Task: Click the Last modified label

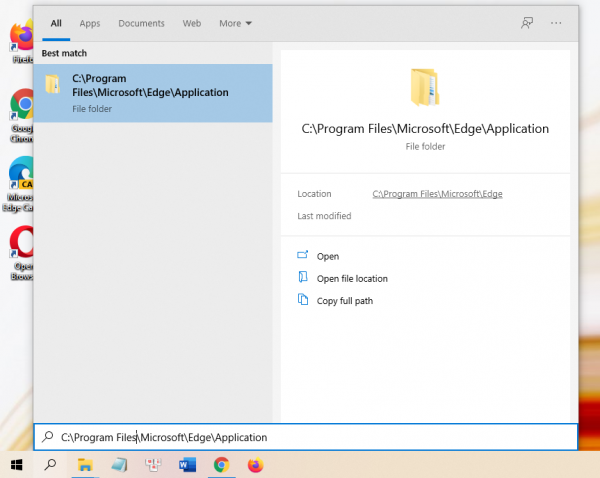Action: point(324,216)
